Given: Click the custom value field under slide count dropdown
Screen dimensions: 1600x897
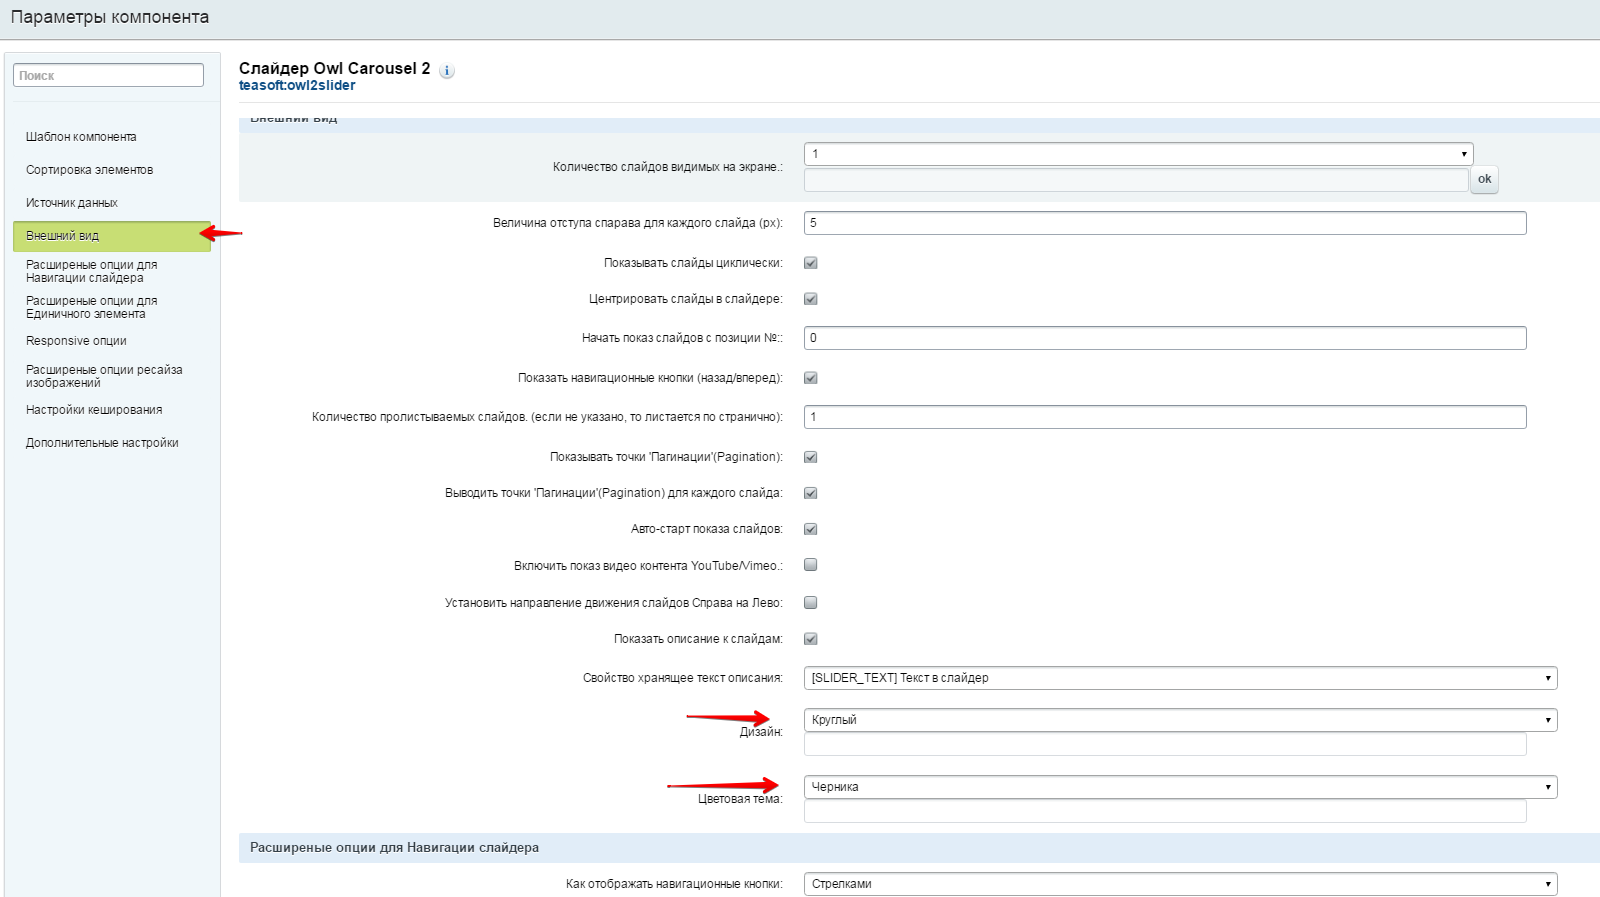Looking at the screenshot, I should (1136, 180).
